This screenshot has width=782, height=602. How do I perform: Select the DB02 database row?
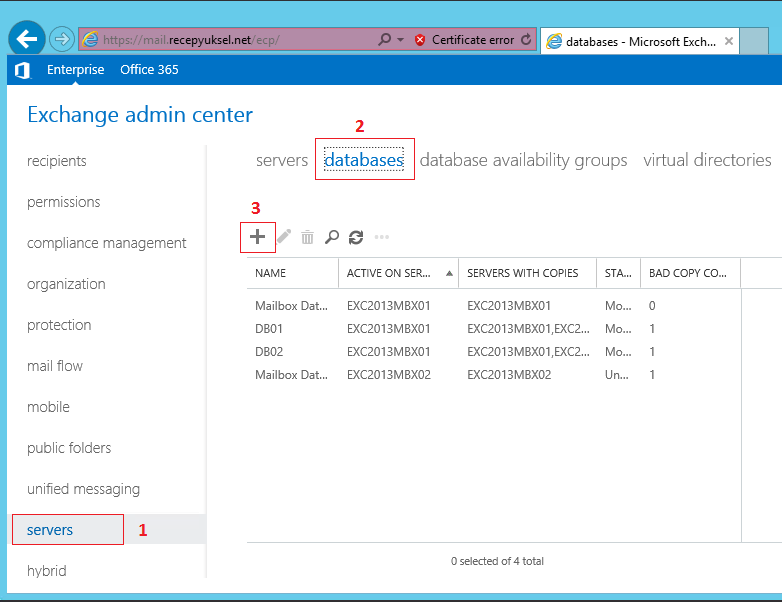coord(494,352)
